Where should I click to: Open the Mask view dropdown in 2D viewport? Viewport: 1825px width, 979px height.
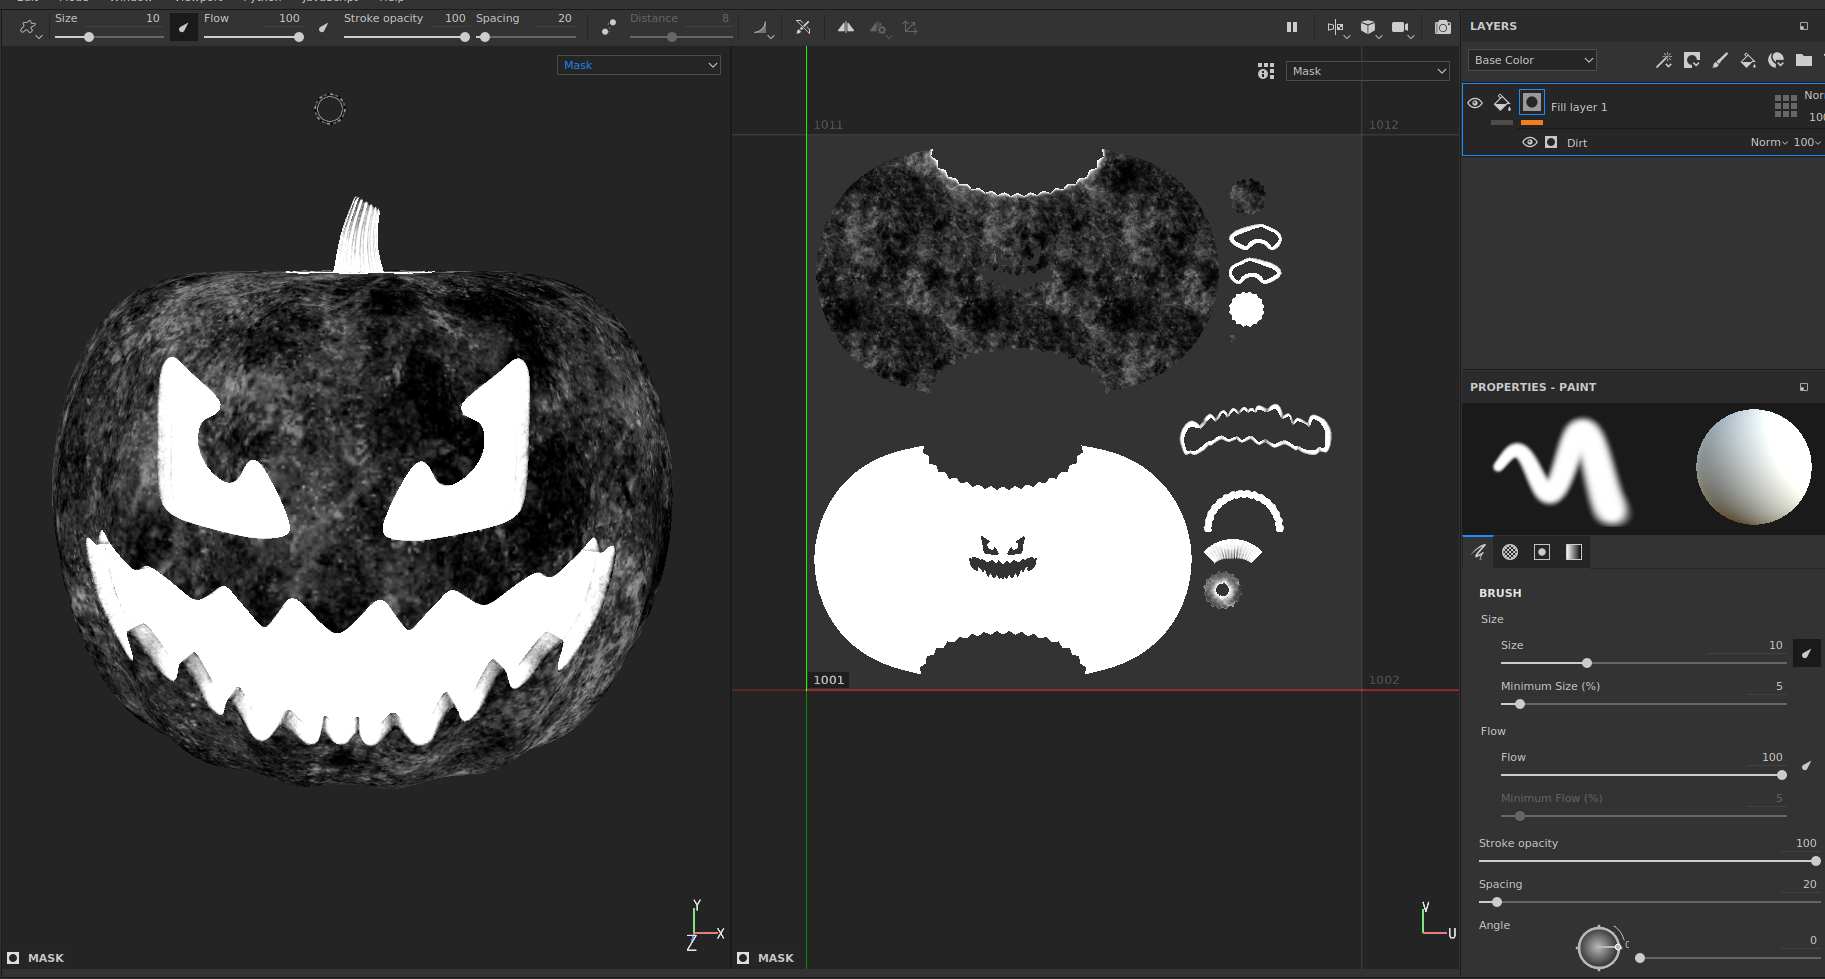[1367, 70]
